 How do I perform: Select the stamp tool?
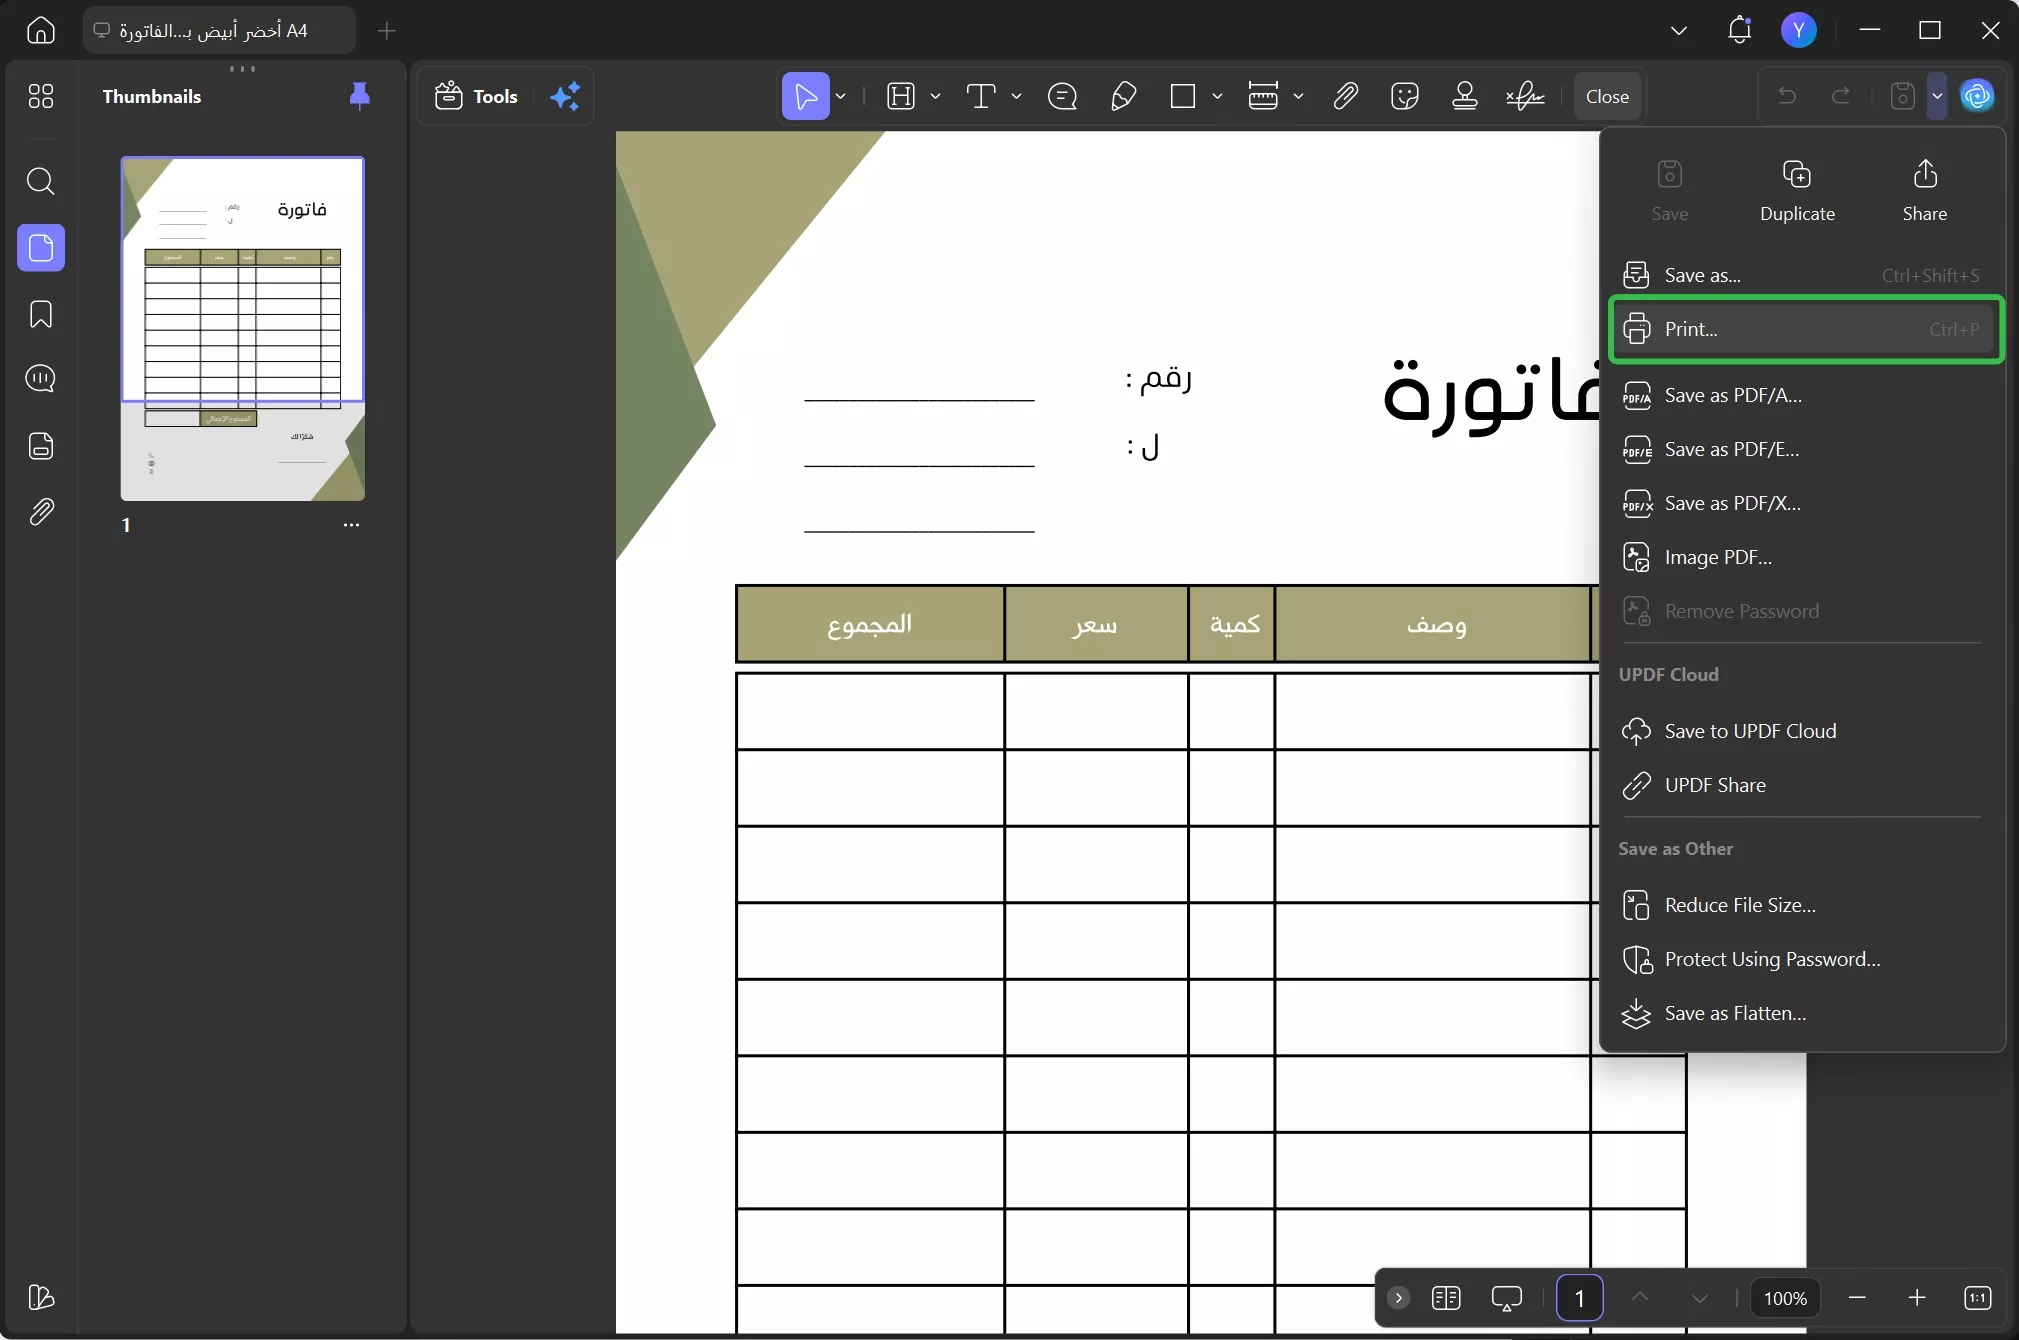1465,96
